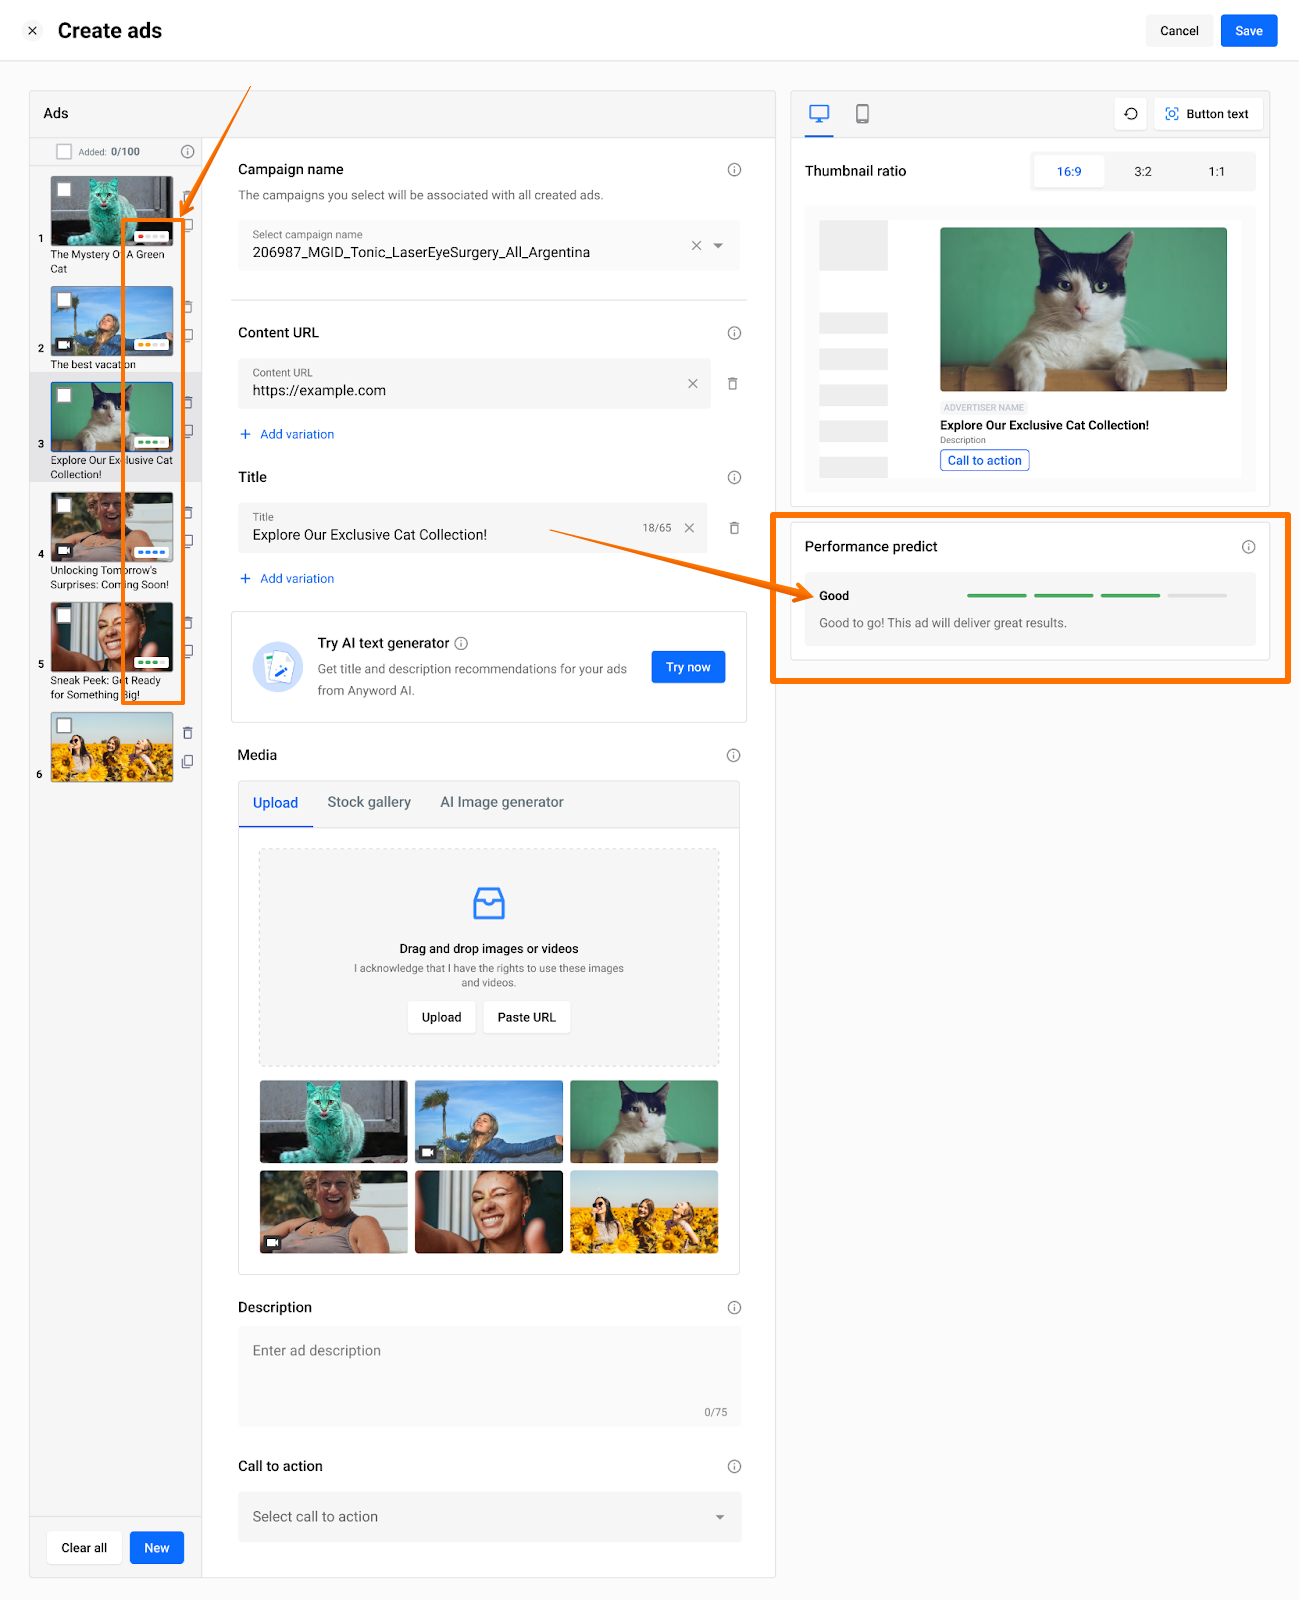Delete ad 6 using trash icon
This screenshot has width=1299, height=1600.
point(188,733)
